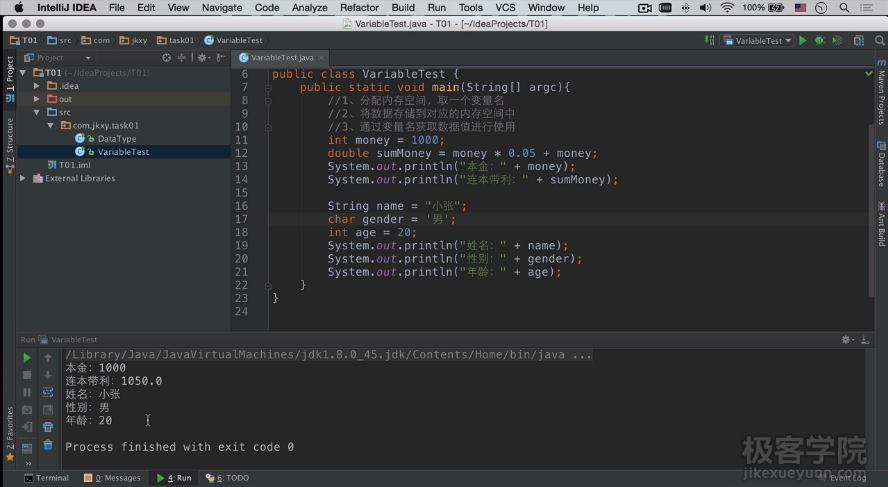This screenshot has height=487, width=888.
Task: Click the Make Project build icon
Action: click(x=707, y=41)
